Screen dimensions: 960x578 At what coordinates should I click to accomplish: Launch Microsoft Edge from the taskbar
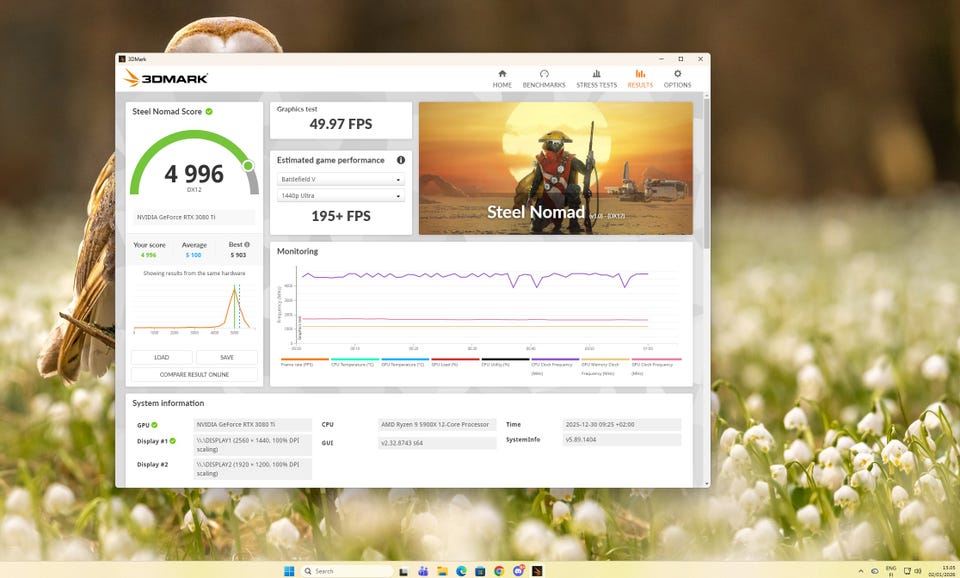pyautogui.click(x=461, y=571)
